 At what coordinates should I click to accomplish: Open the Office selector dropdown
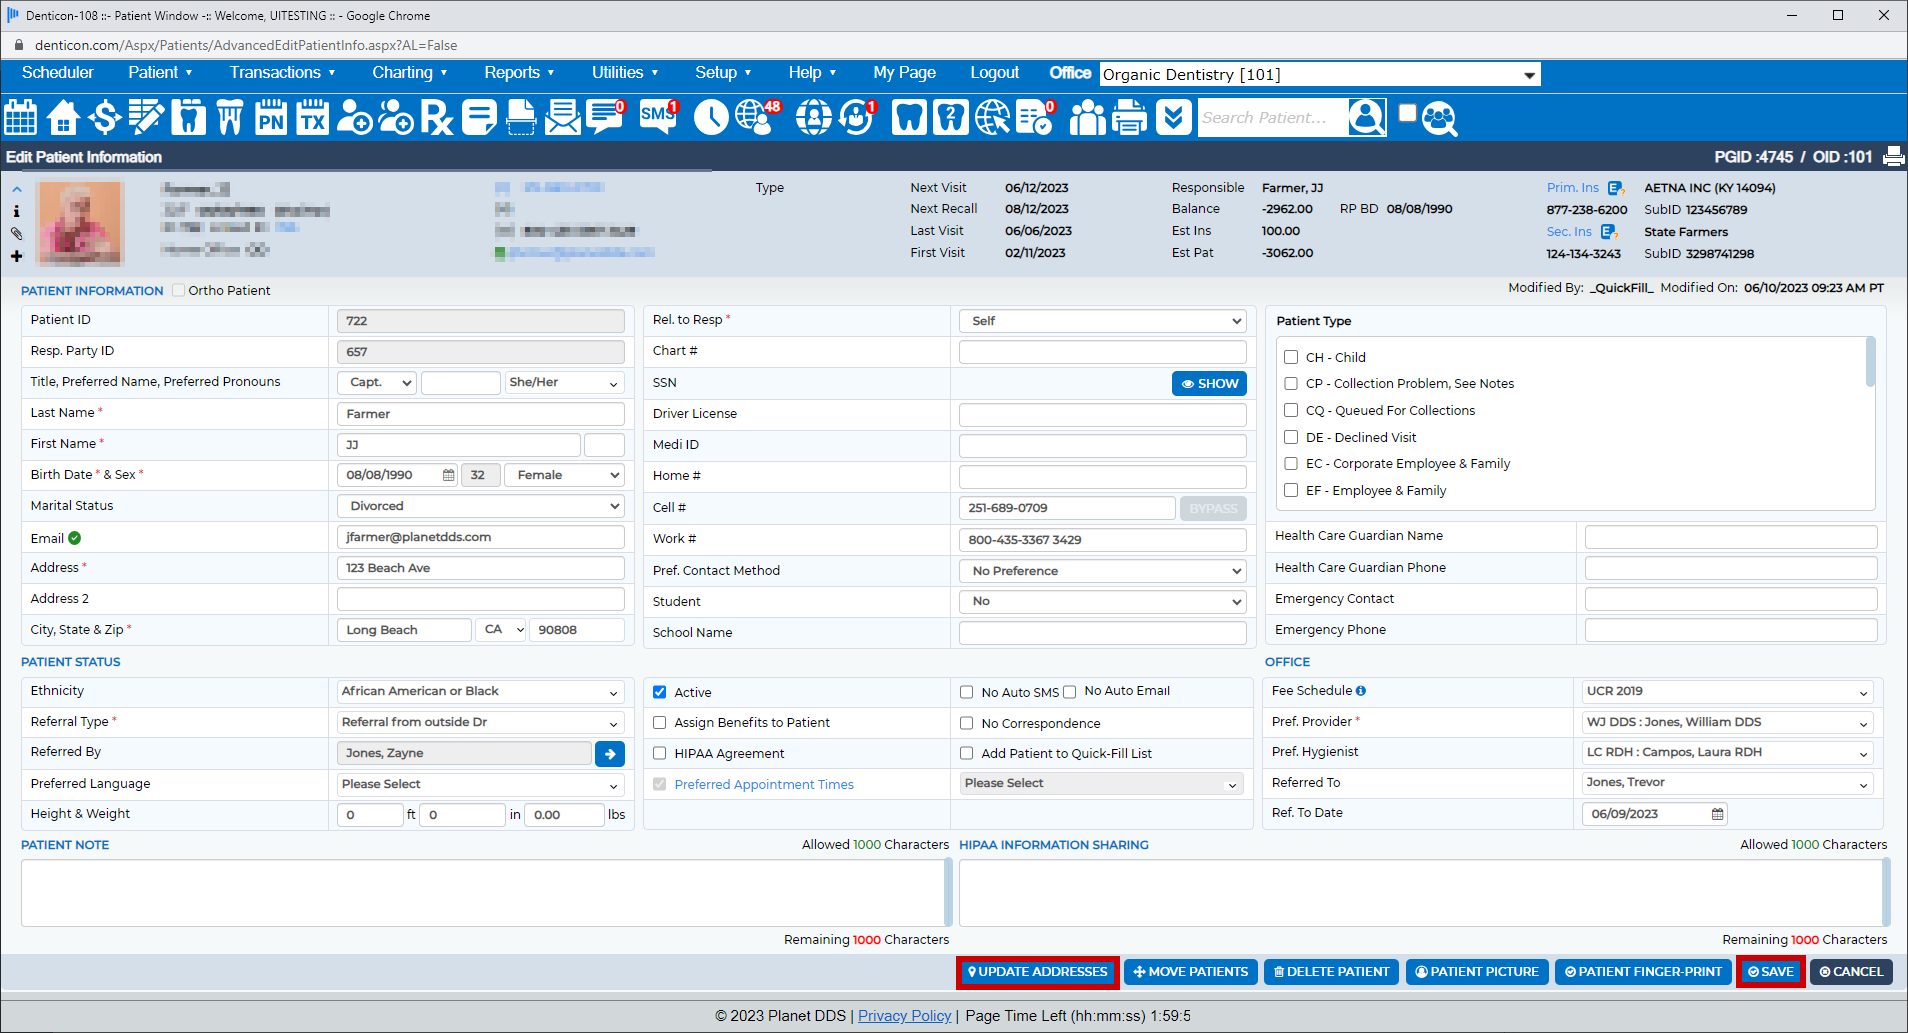[x=1320, y=74]
